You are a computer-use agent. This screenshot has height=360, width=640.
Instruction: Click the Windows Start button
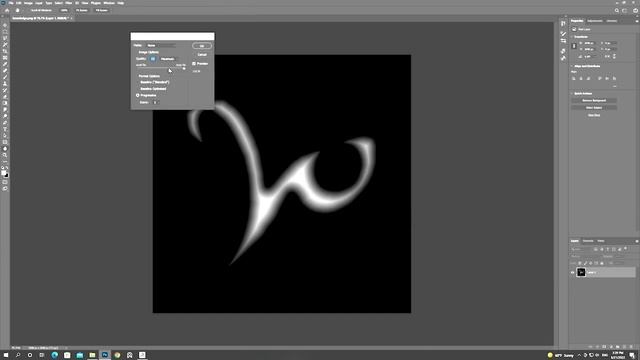coord(6,355)
